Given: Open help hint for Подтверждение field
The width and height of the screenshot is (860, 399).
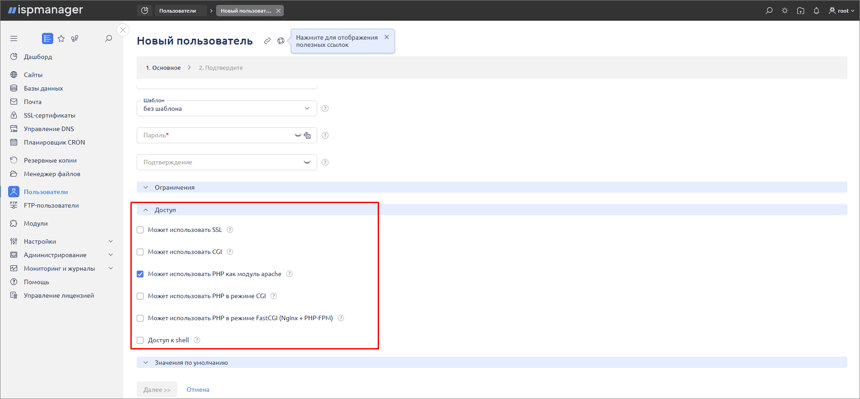Looking at the screenshot, I should coord(325,162).
